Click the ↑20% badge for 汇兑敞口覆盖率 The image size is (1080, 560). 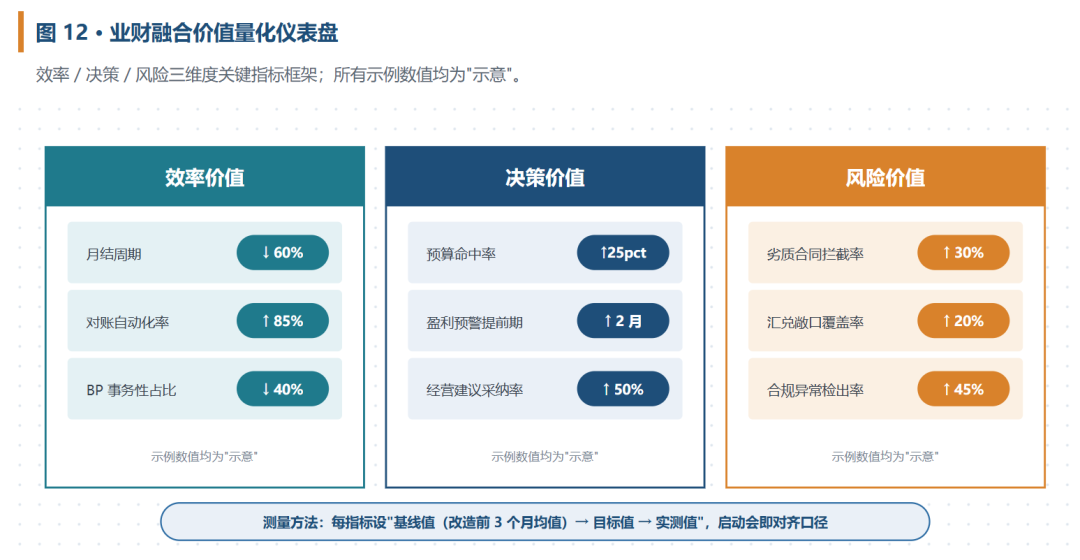pyautogui.click(x=963, y=321)
